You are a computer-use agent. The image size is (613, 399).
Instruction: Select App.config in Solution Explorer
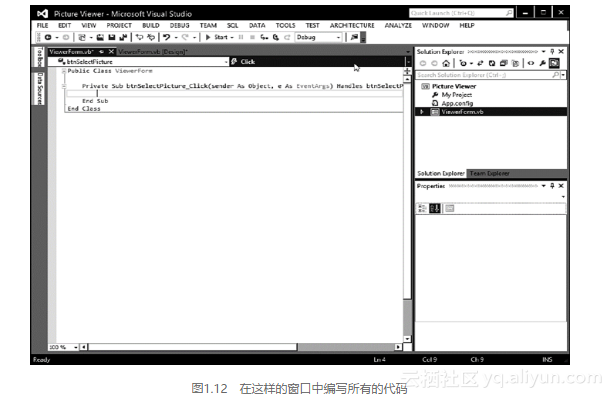[457, 103]
